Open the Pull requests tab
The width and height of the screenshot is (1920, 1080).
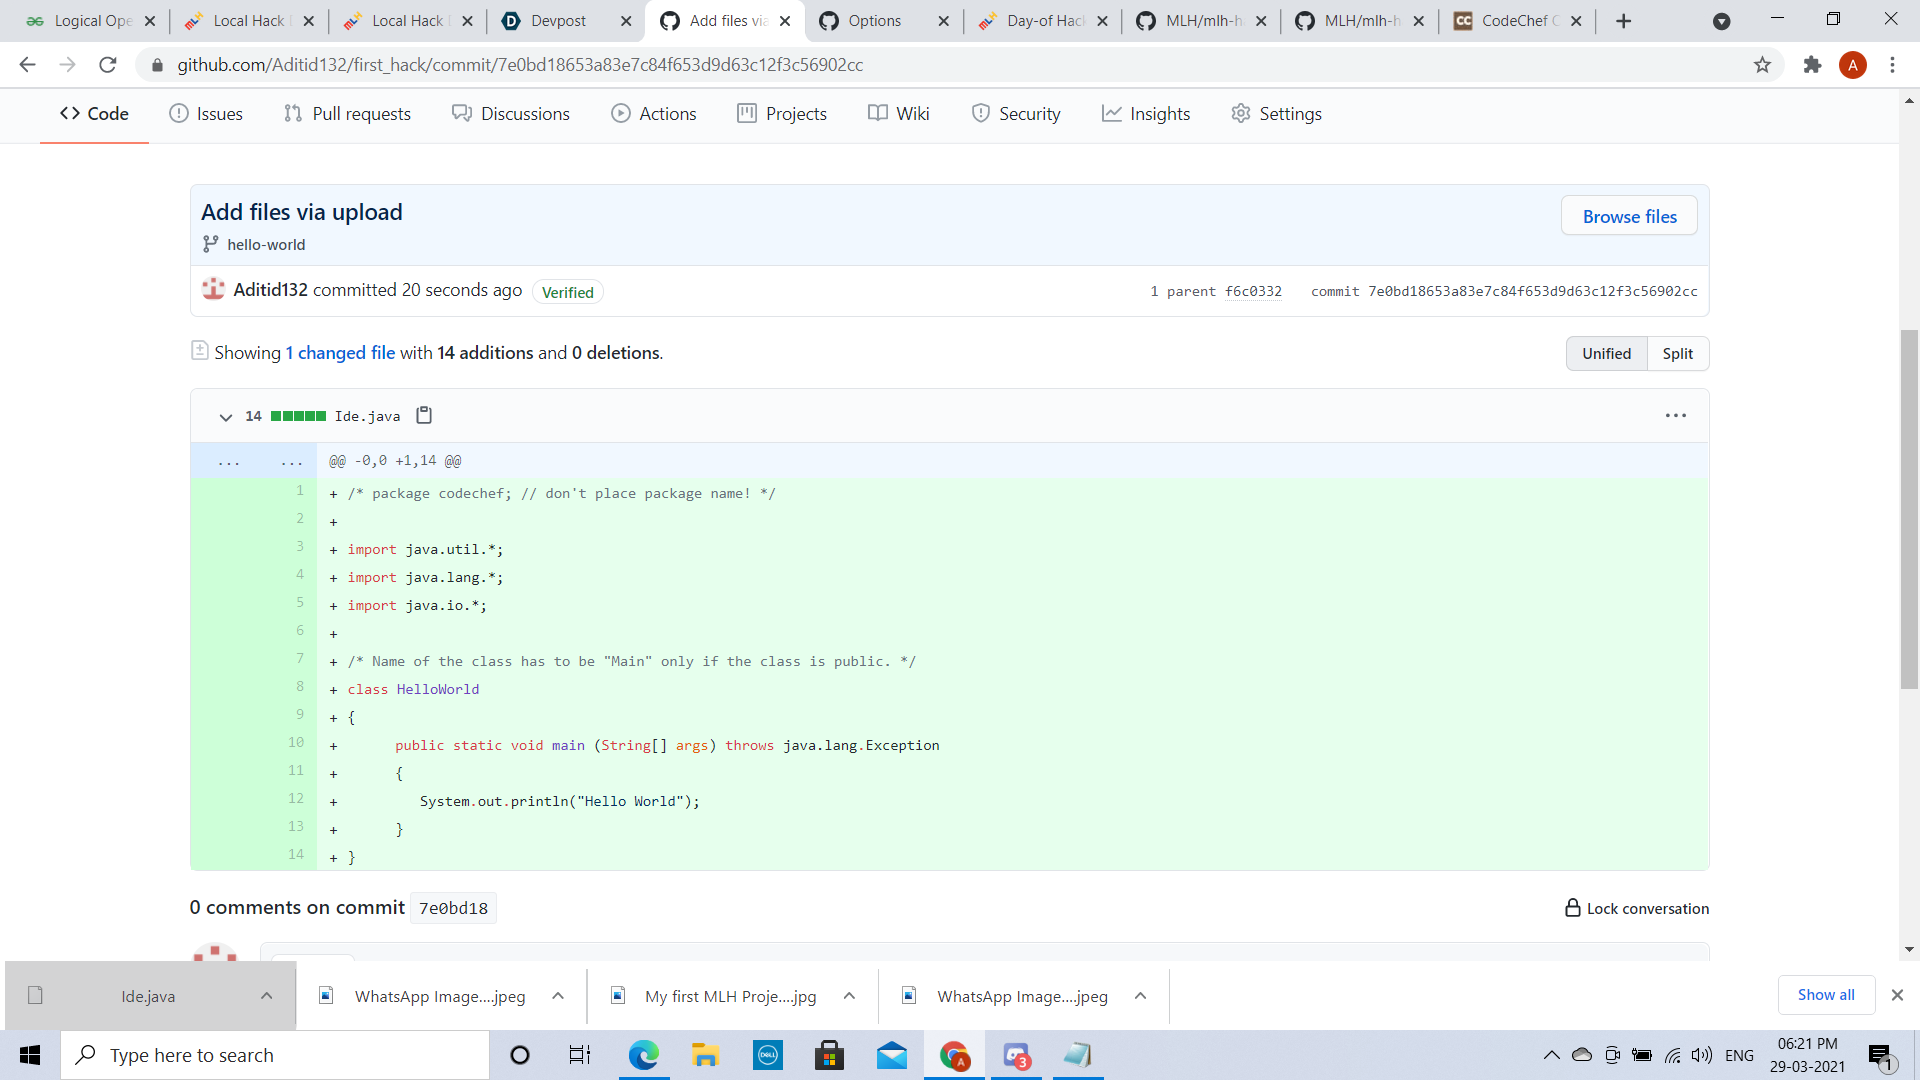[347, 114]
